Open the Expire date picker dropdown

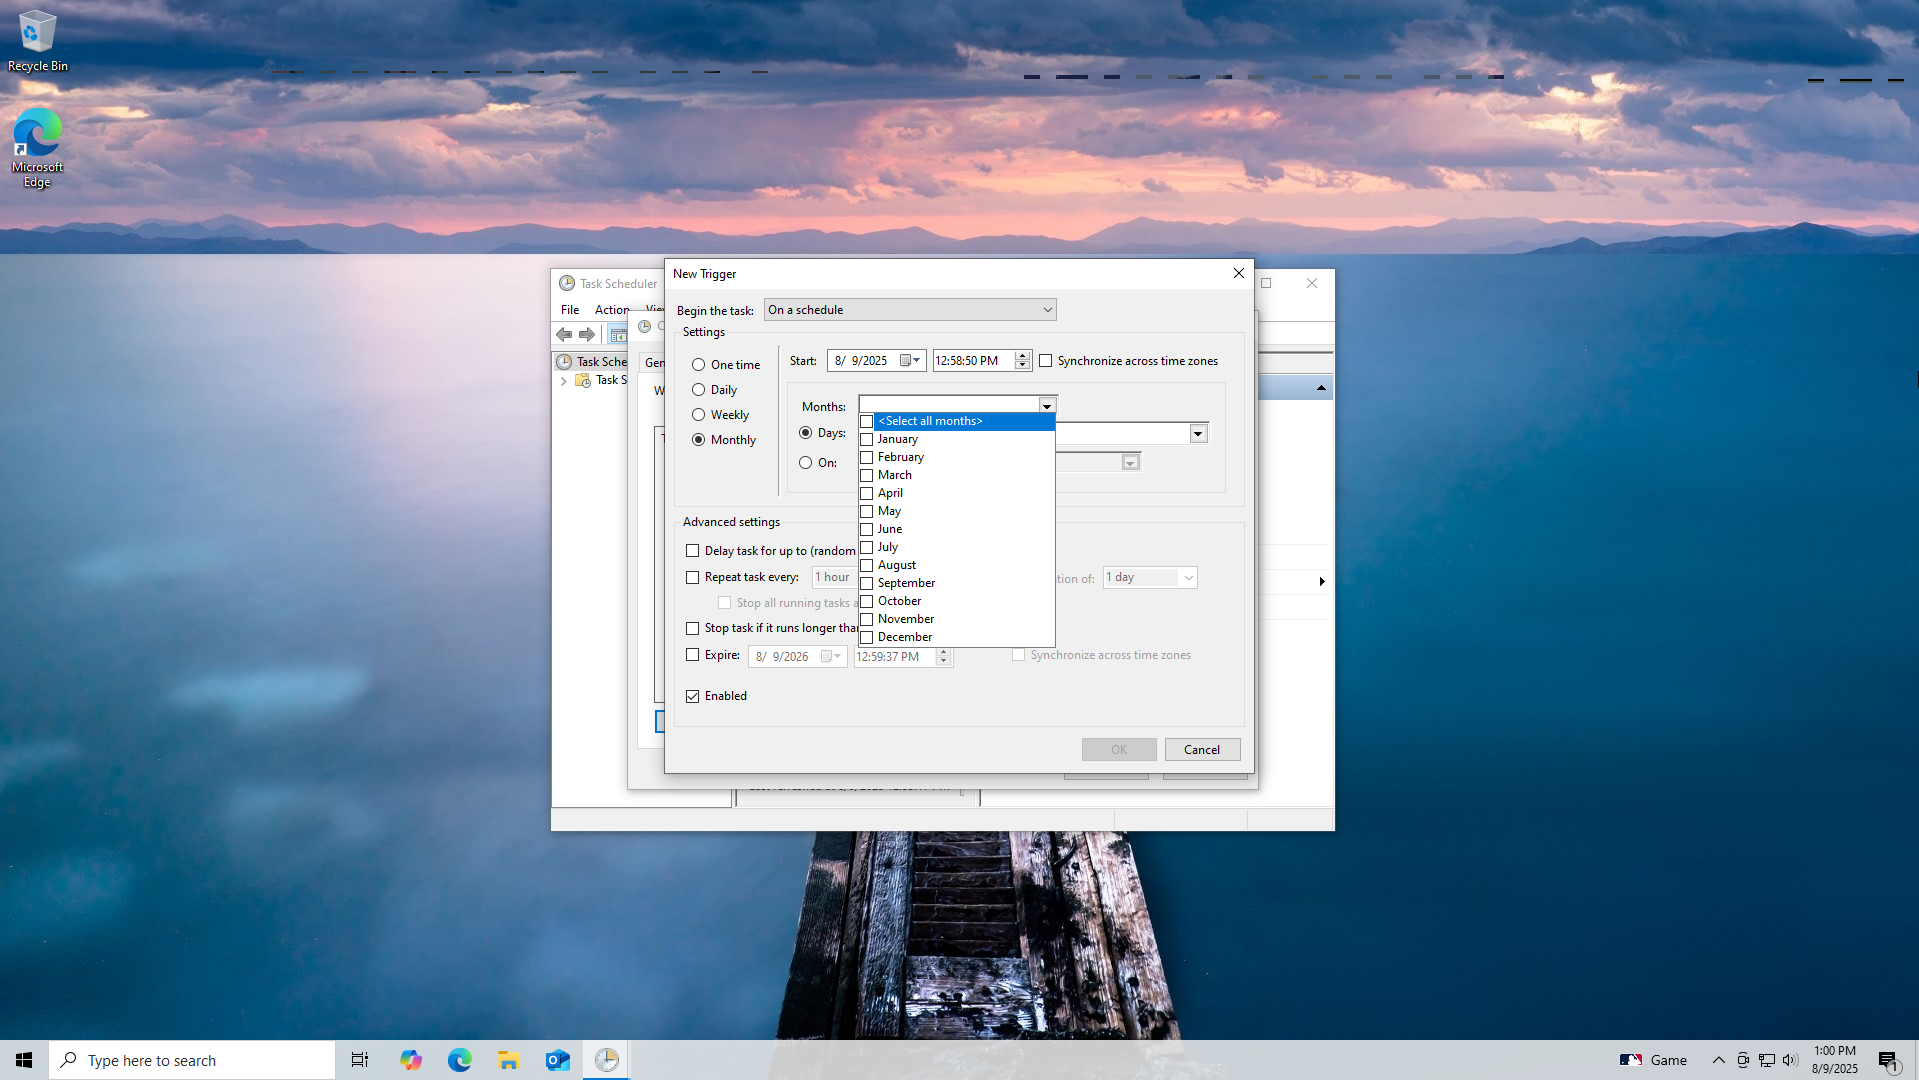(832, 657)
